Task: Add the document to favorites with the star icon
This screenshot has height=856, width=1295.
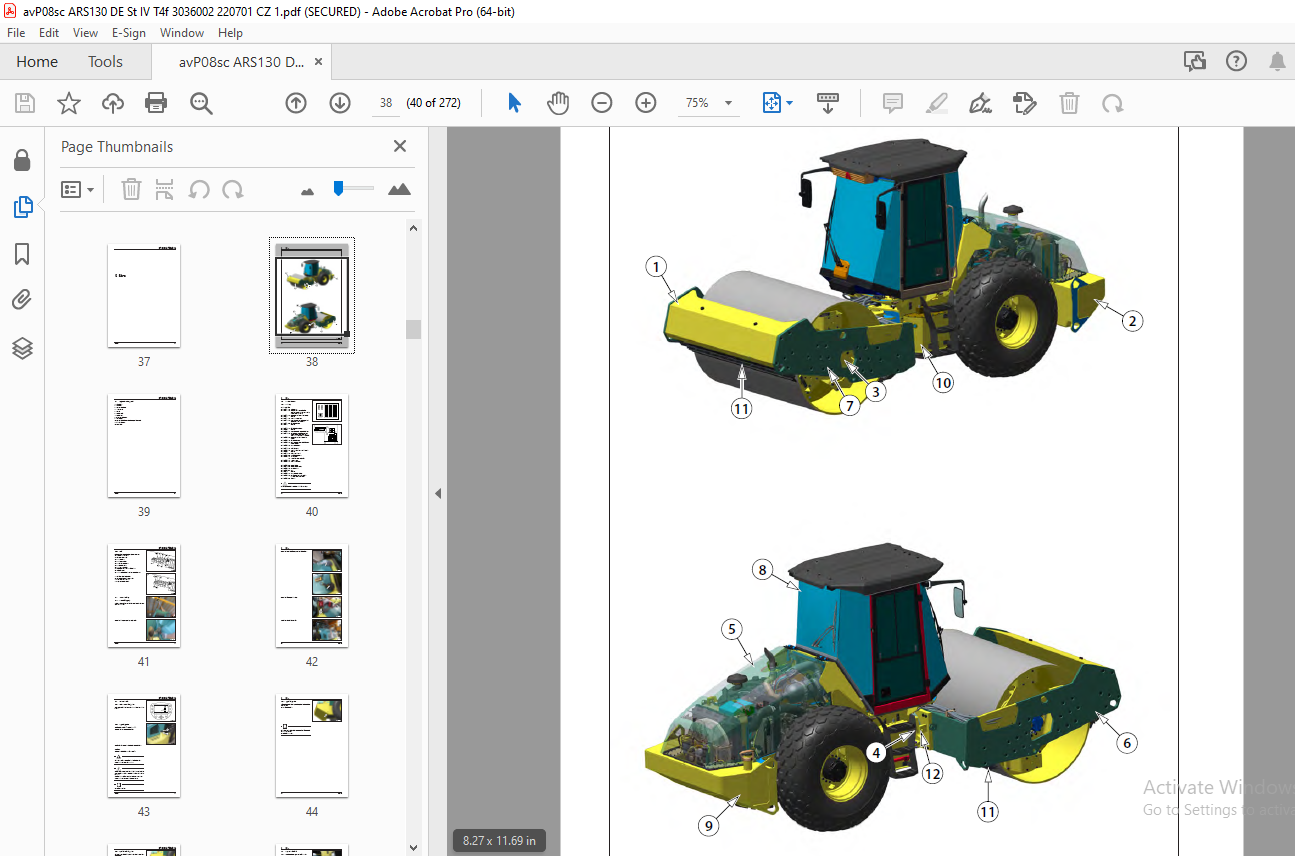Action: coord(69,103)
